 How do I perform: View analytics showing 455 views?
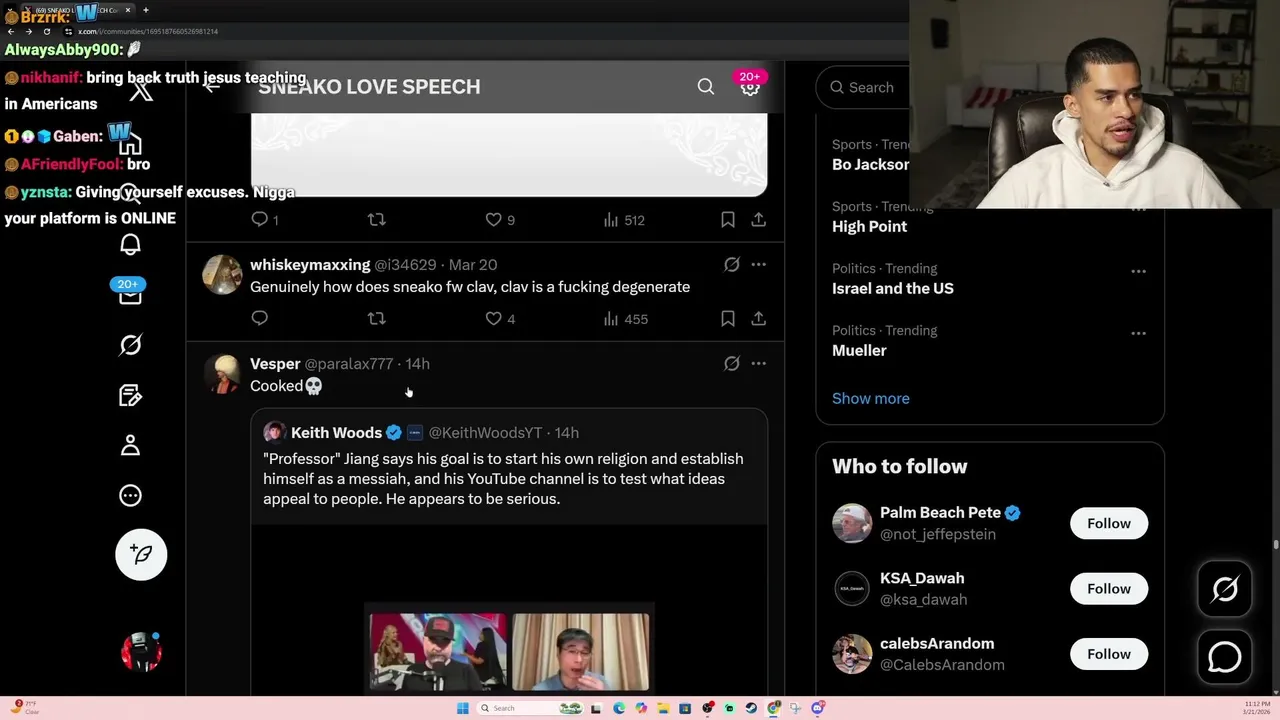[626, 318]
